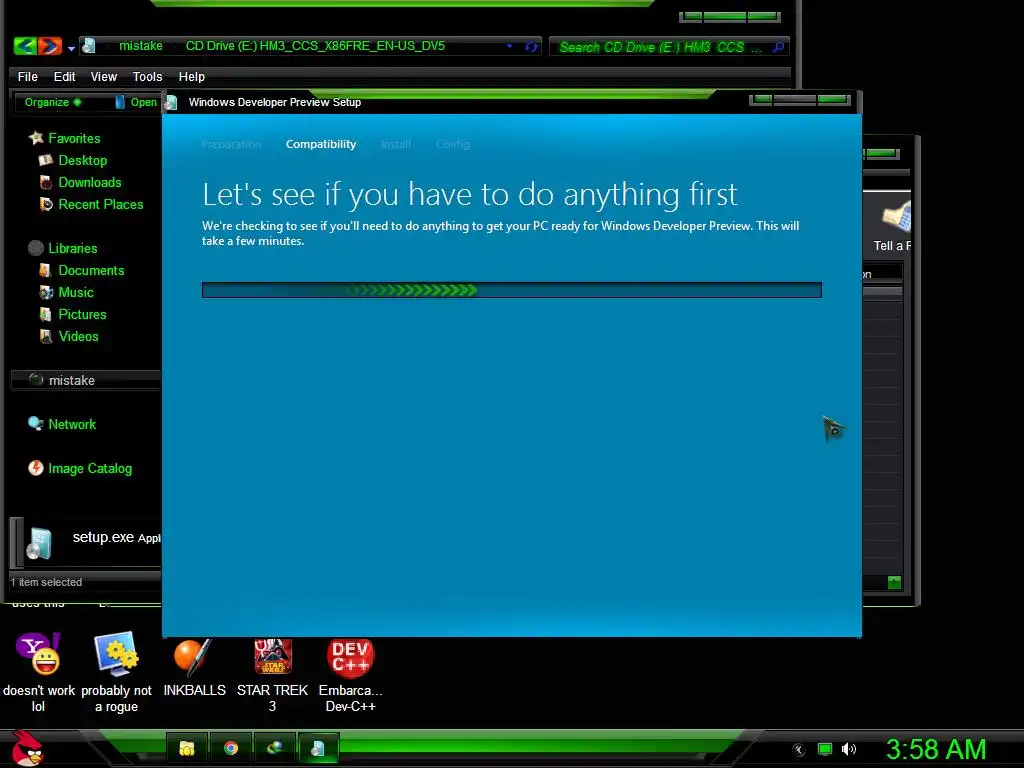The height and width of the screenshot is (768, 1024).
Task: Click the green monitor tray icon
Action: (x=825, y=749)
